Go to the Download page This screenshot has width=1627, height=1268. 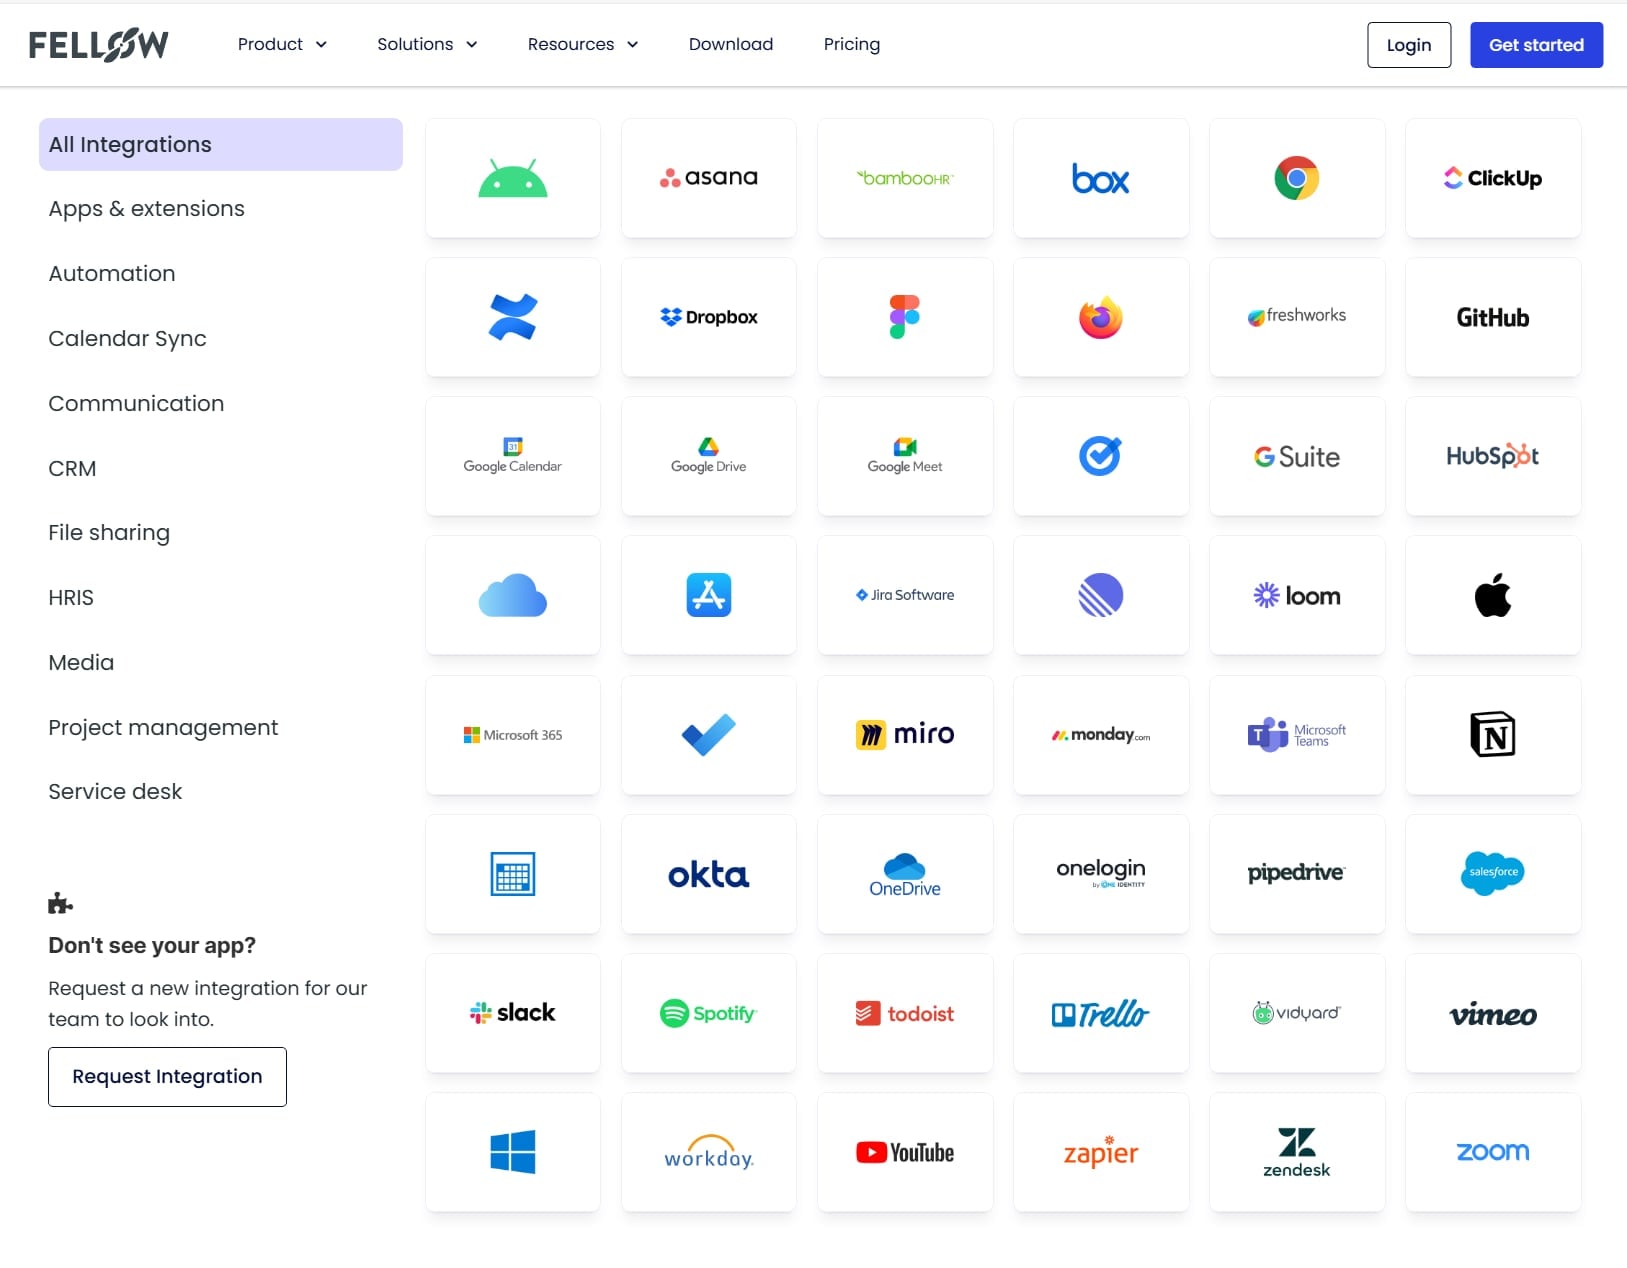click(x=731, y=44)
